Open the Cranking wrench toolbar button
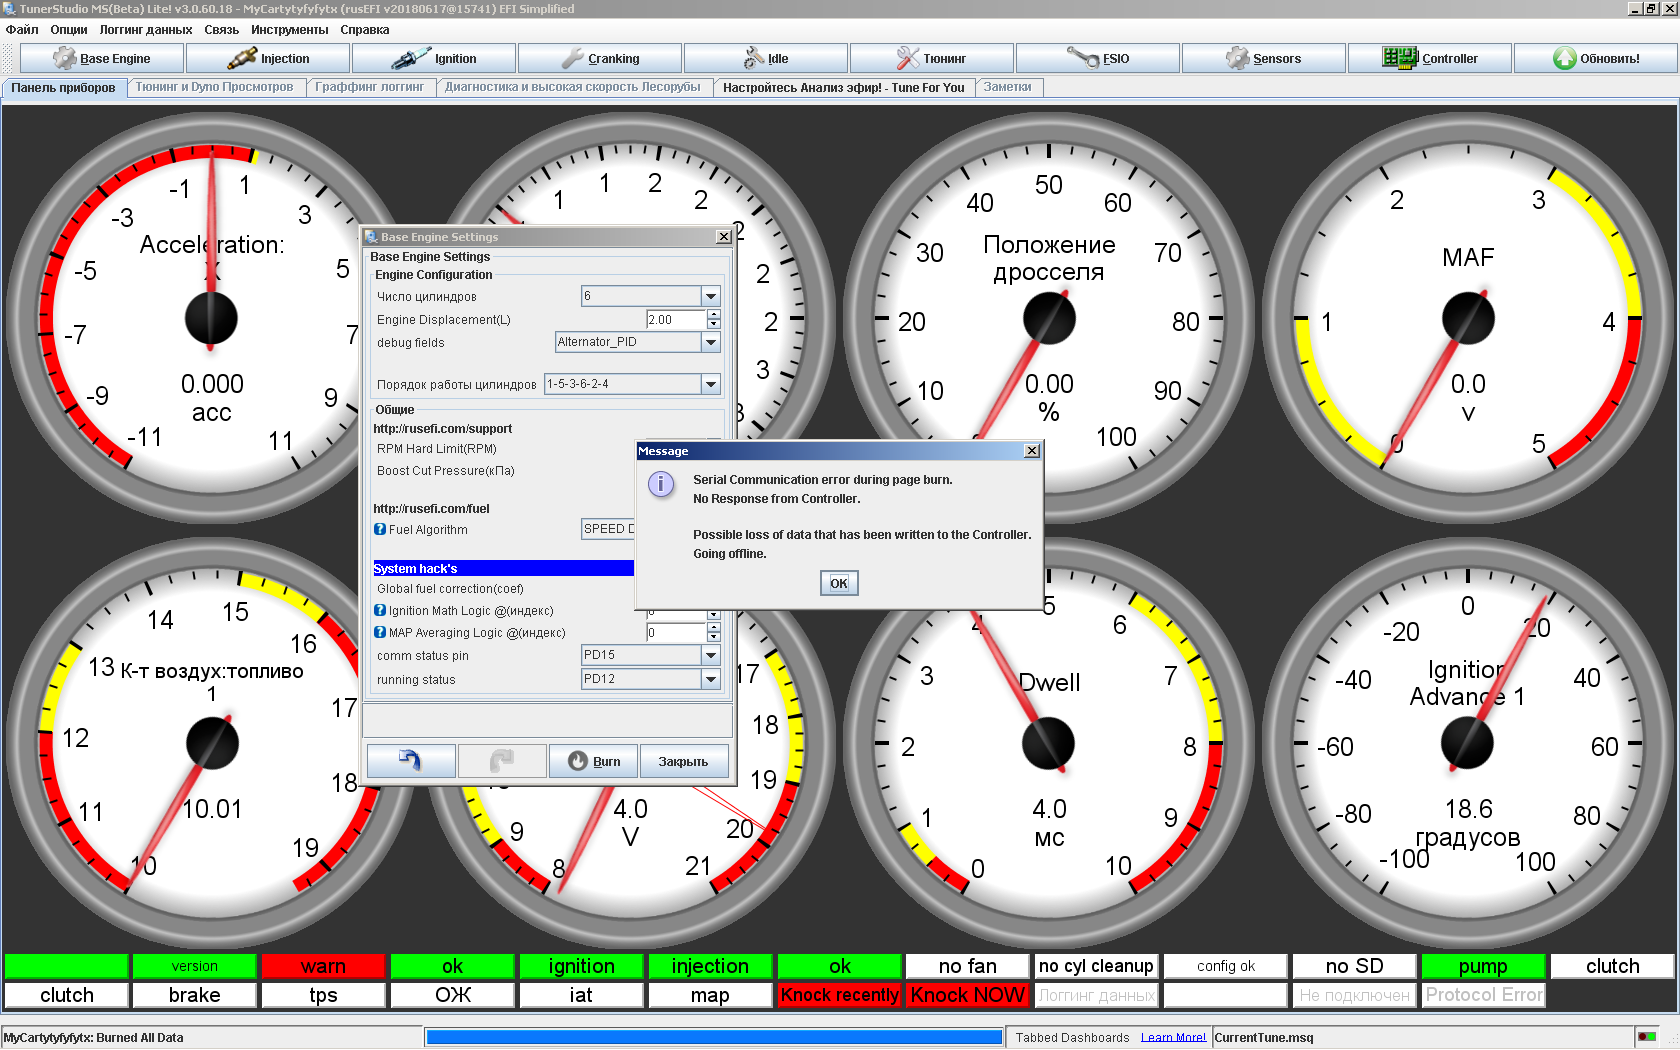 [x=599, y=58]
